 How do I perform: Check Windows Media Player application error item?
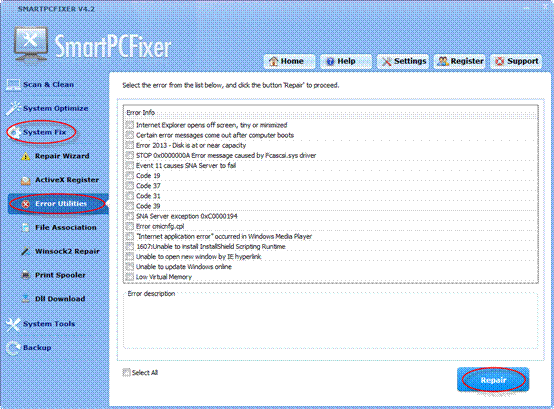[x=130, y=236]
